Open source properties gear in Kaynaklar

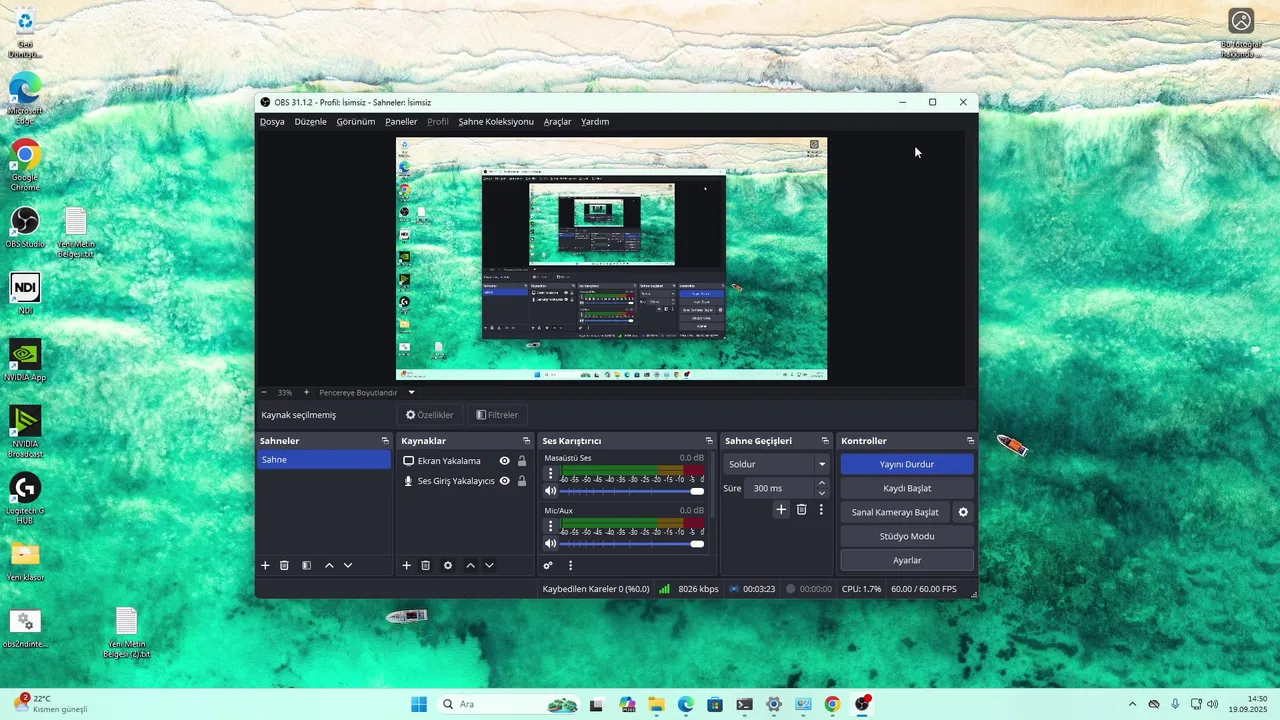click(x=448, y=565)
